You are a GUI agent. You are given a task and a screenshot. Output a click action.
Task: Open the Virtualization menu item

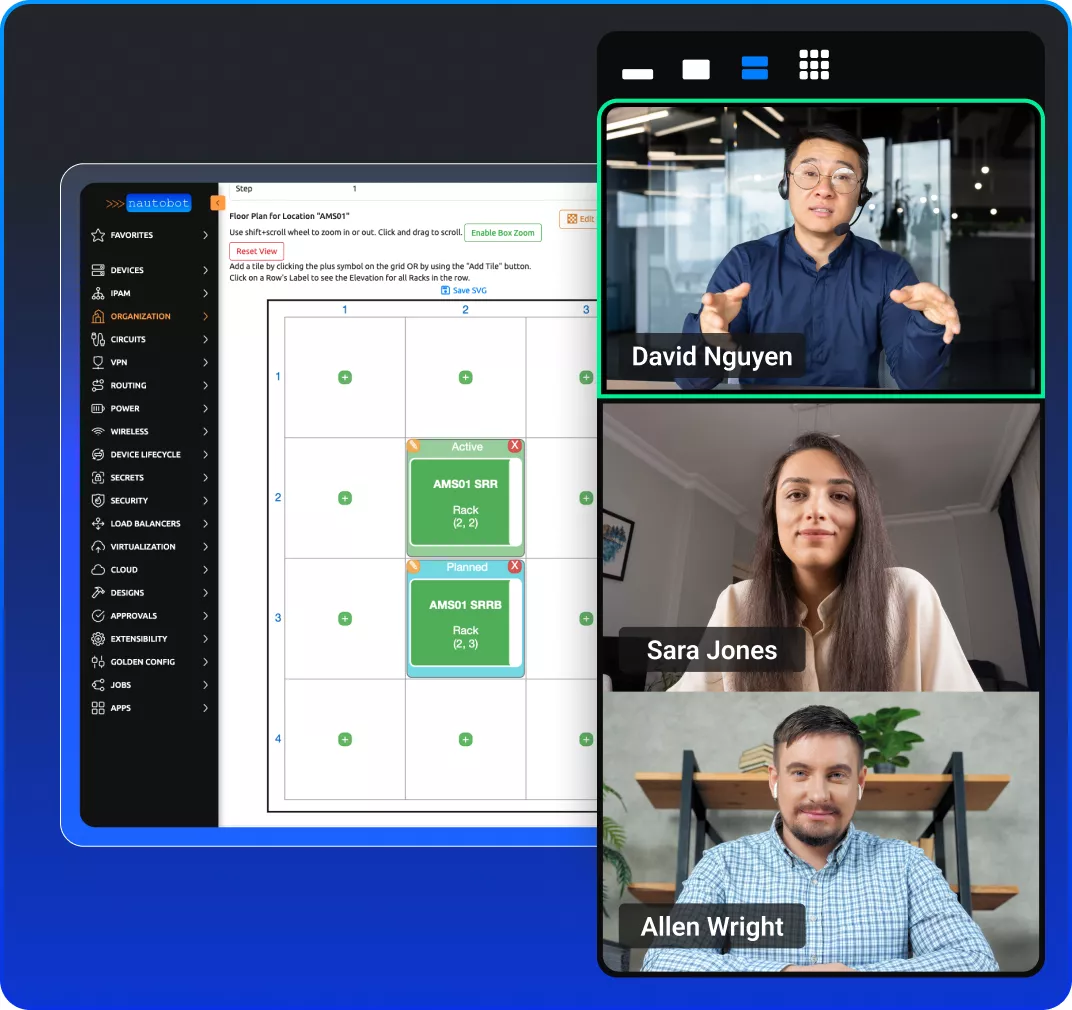tap(150, 546)
